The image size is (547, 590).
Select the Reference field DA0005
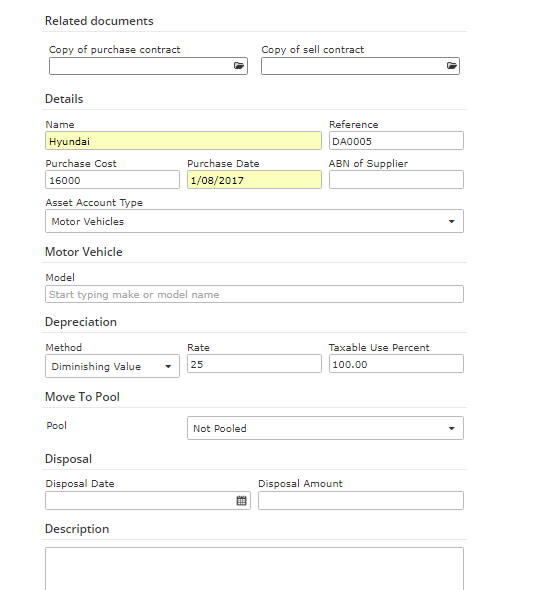pyautogui.click(x=396, y=141)
